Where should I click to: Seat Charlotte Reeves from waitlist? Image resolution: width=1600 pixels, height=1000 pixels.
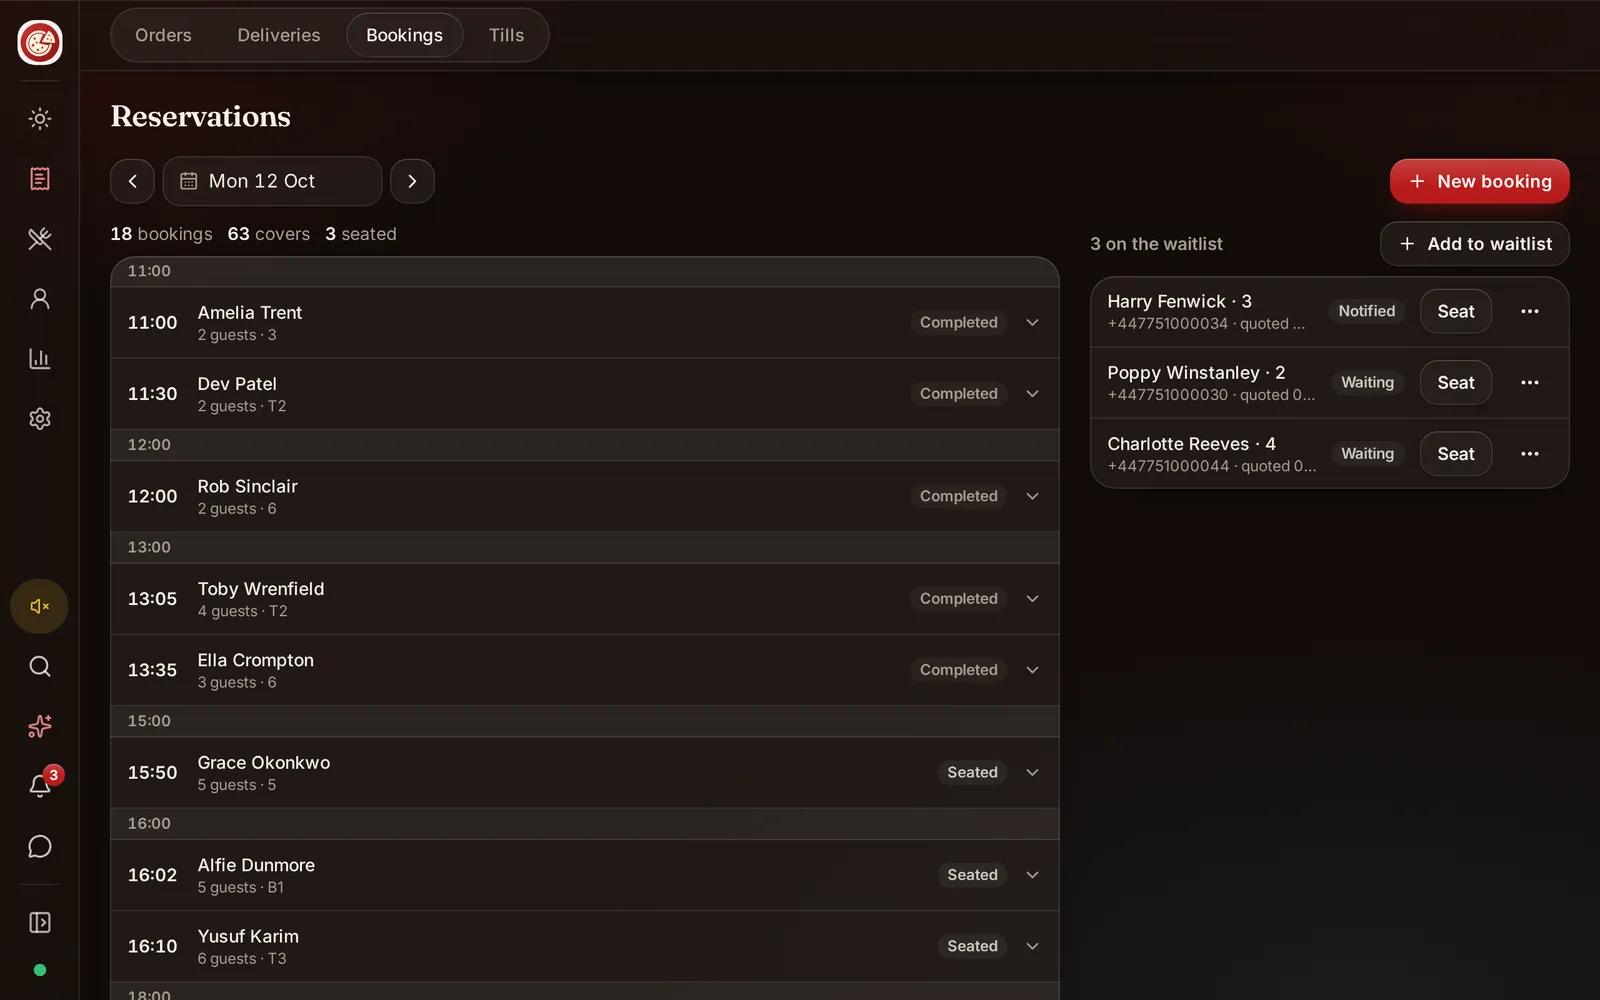[1456, 454]
